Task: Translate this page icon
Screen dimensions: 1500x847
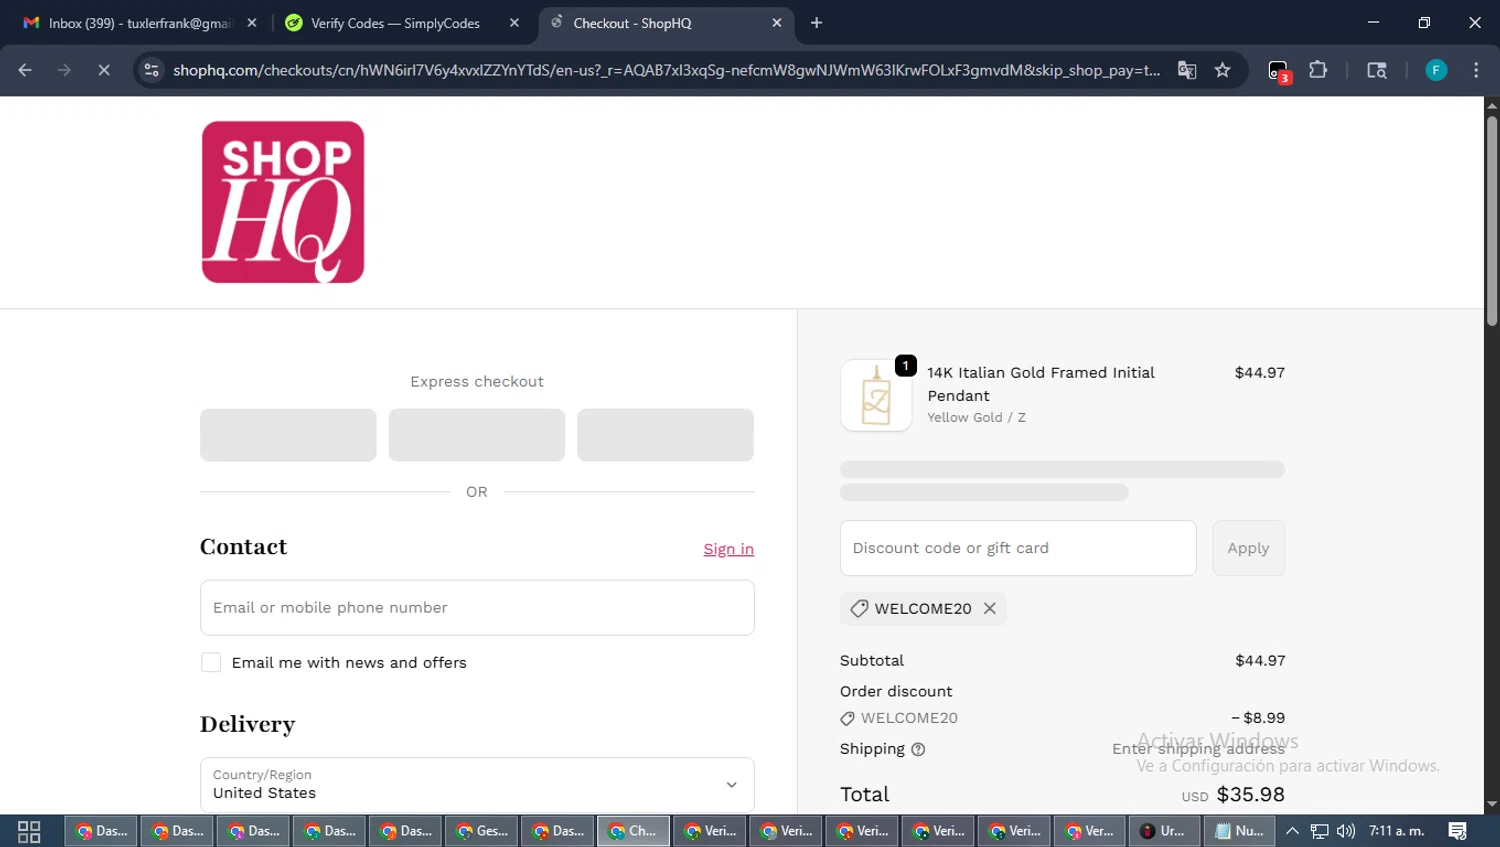Action: (x=1187, y=70)
